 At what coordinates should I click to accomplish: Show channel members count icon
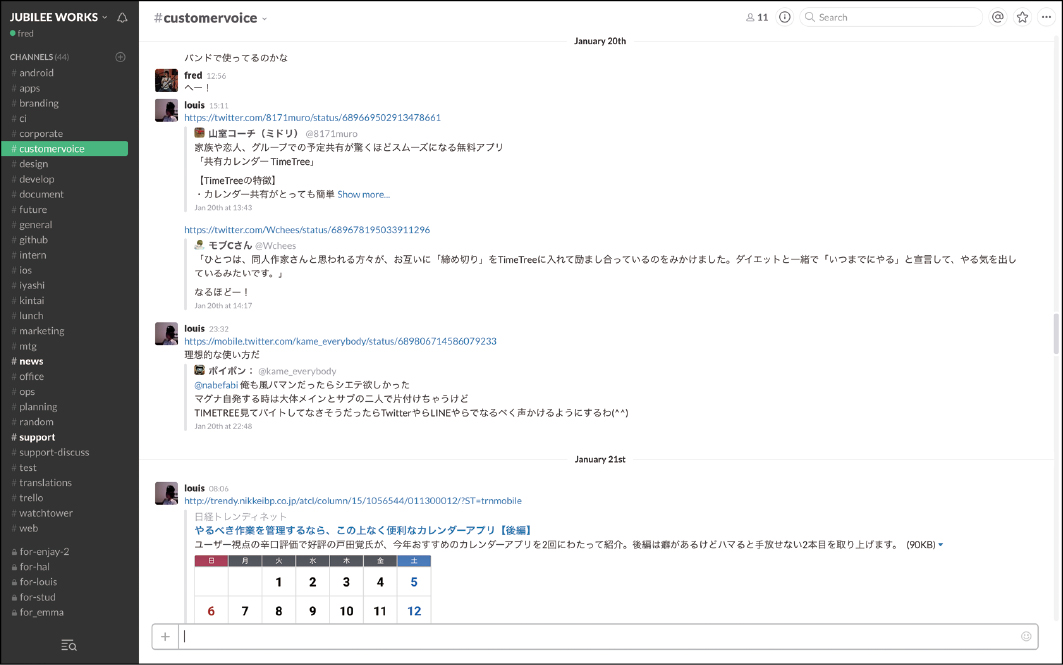[757, 18]
